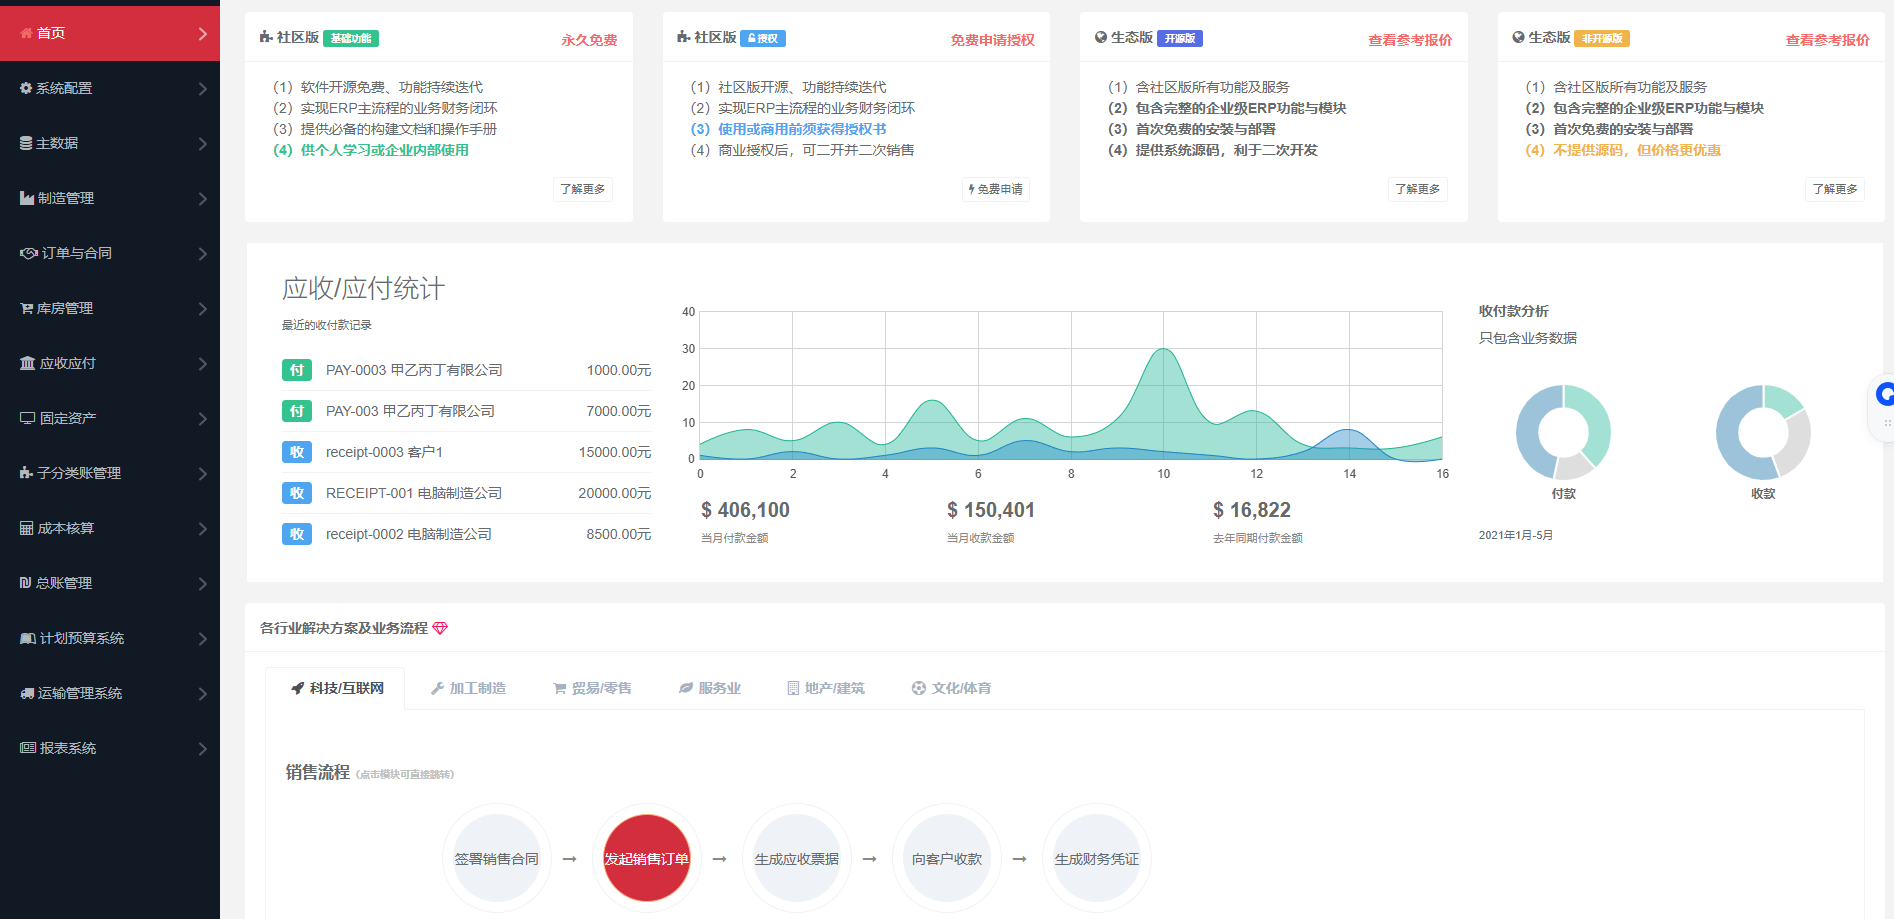Click the database icon beside 主数据
This screenshot has height=919, width=1894.
click(x=26, y=143)
